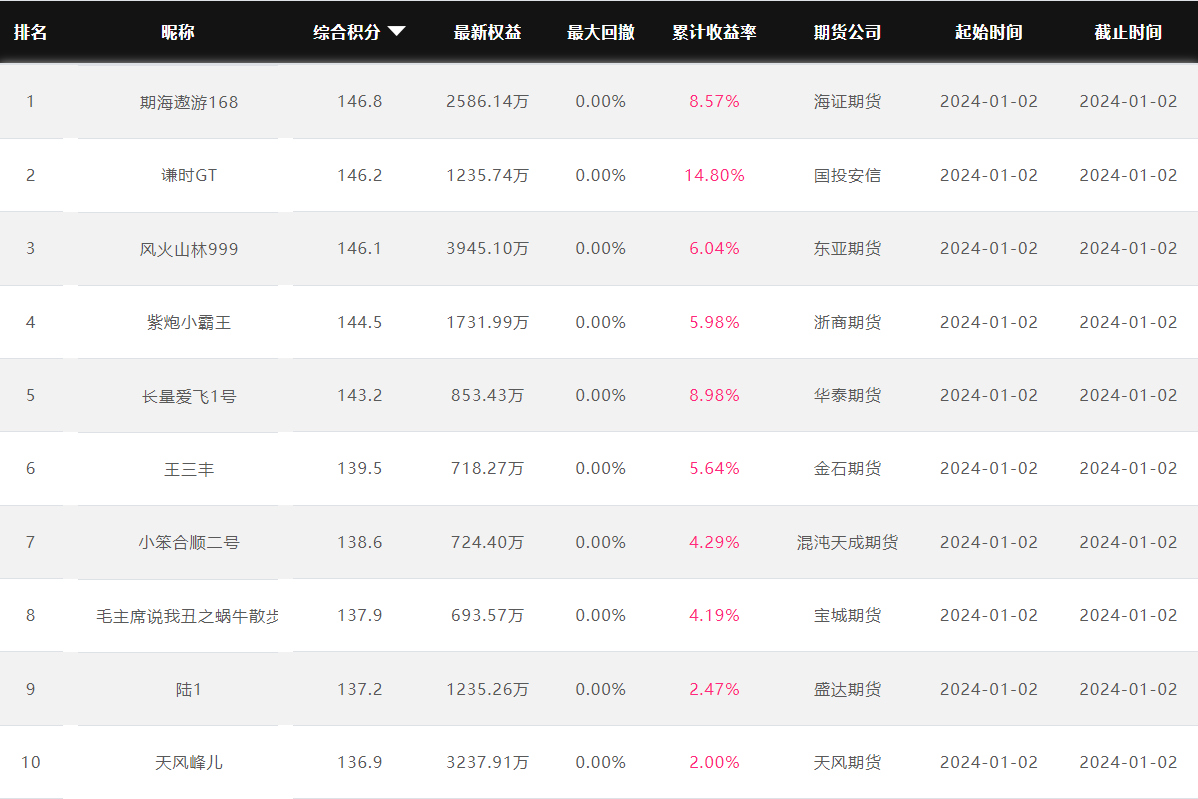Click return rate 2.00%
The height and width of the screenshot is (799, 1198).
[714, 762]
